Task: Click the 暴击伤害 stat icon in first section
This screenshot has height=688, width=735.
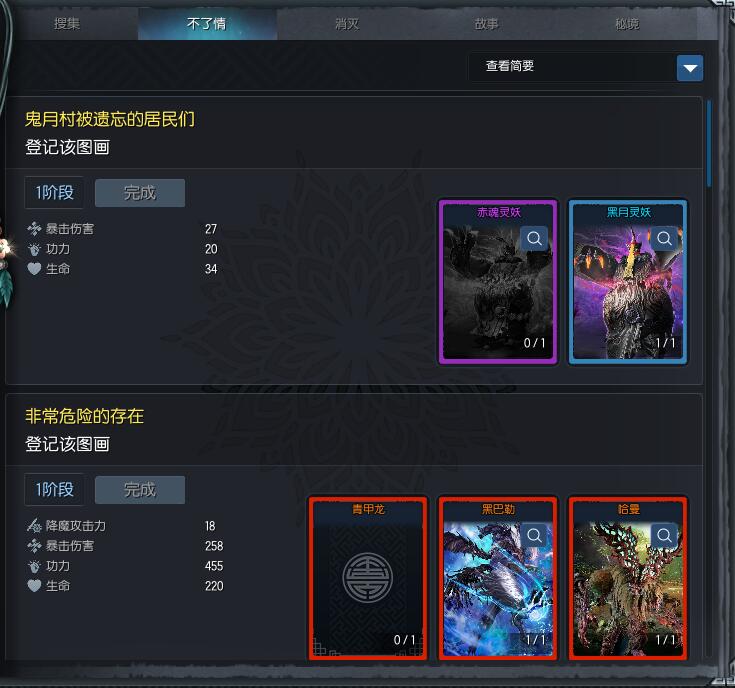Action: point(34,229)
